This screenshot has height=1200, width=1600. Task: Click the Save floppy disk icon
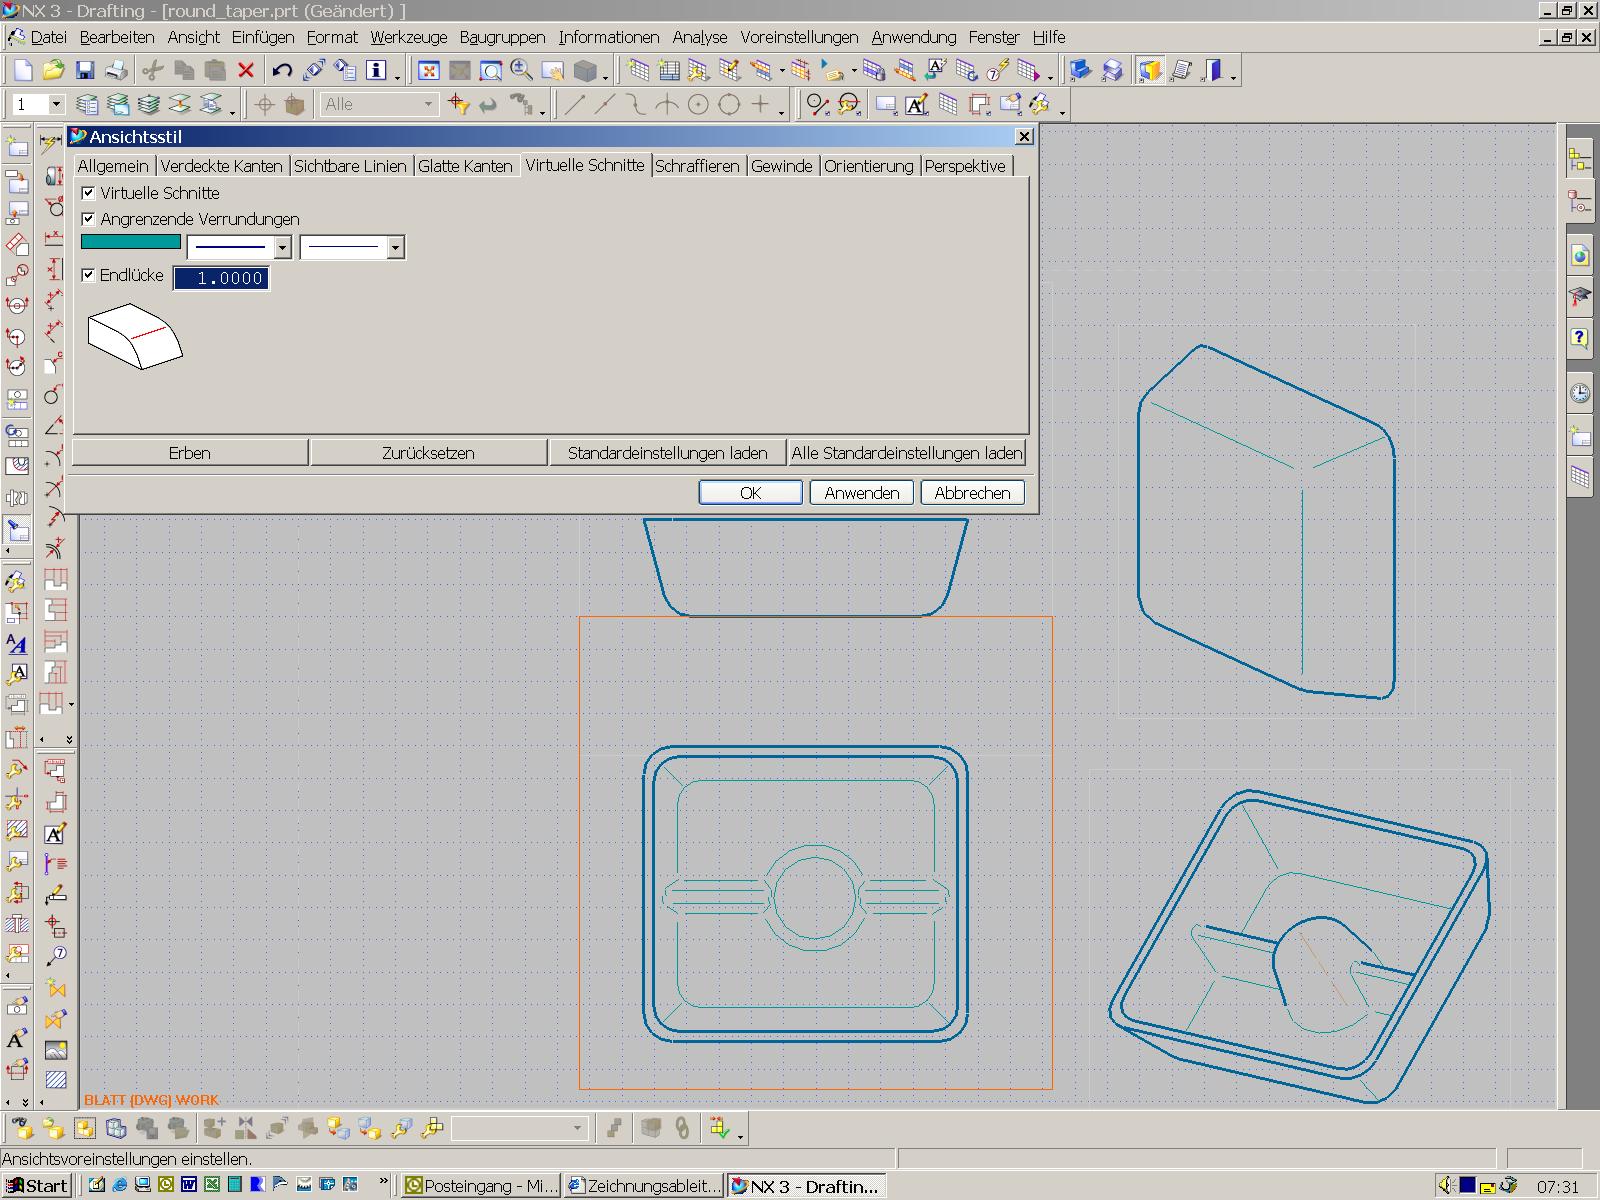pos(85,71)
